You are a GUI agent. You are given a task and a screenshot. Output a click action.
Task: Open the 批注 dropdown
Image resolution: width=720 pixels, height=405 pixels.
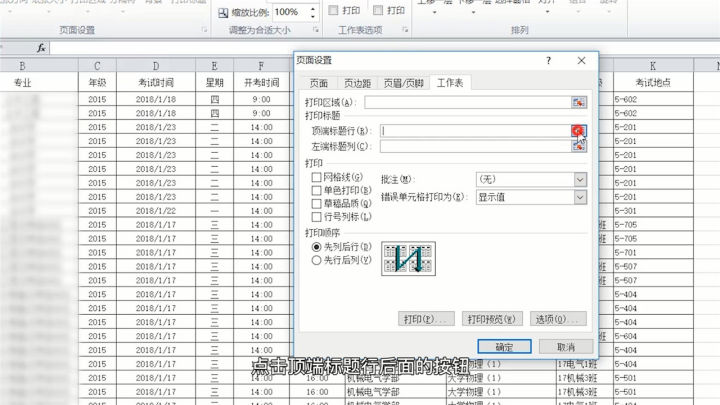pos(580,180)
